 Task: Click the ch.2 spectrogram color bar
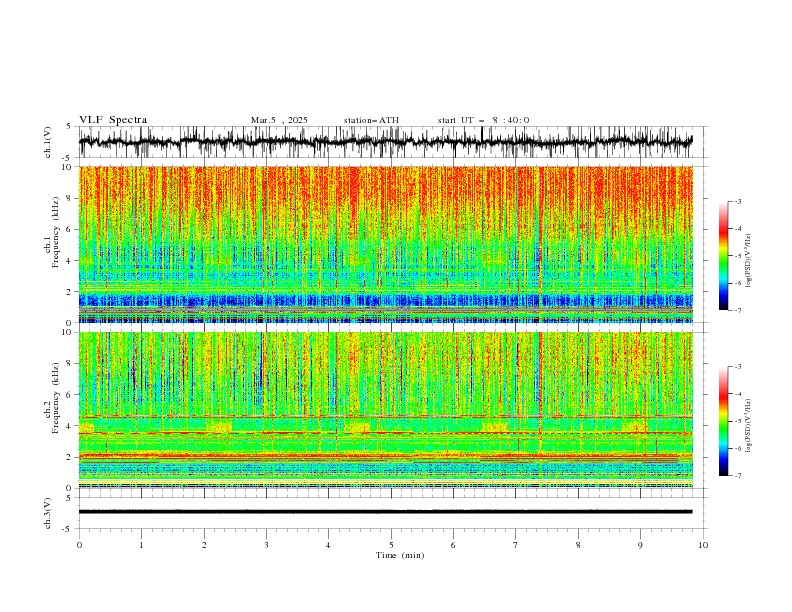tap(724, 421)
